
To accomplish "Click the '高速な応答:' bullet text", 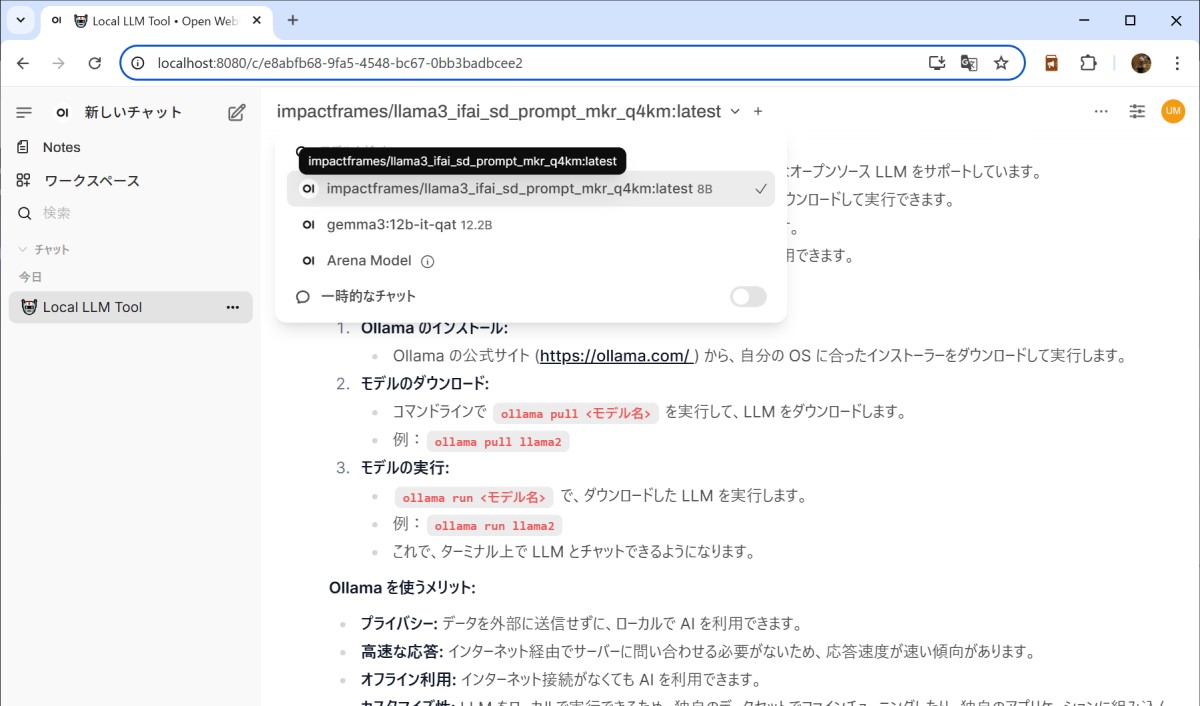I will [402, 652].
